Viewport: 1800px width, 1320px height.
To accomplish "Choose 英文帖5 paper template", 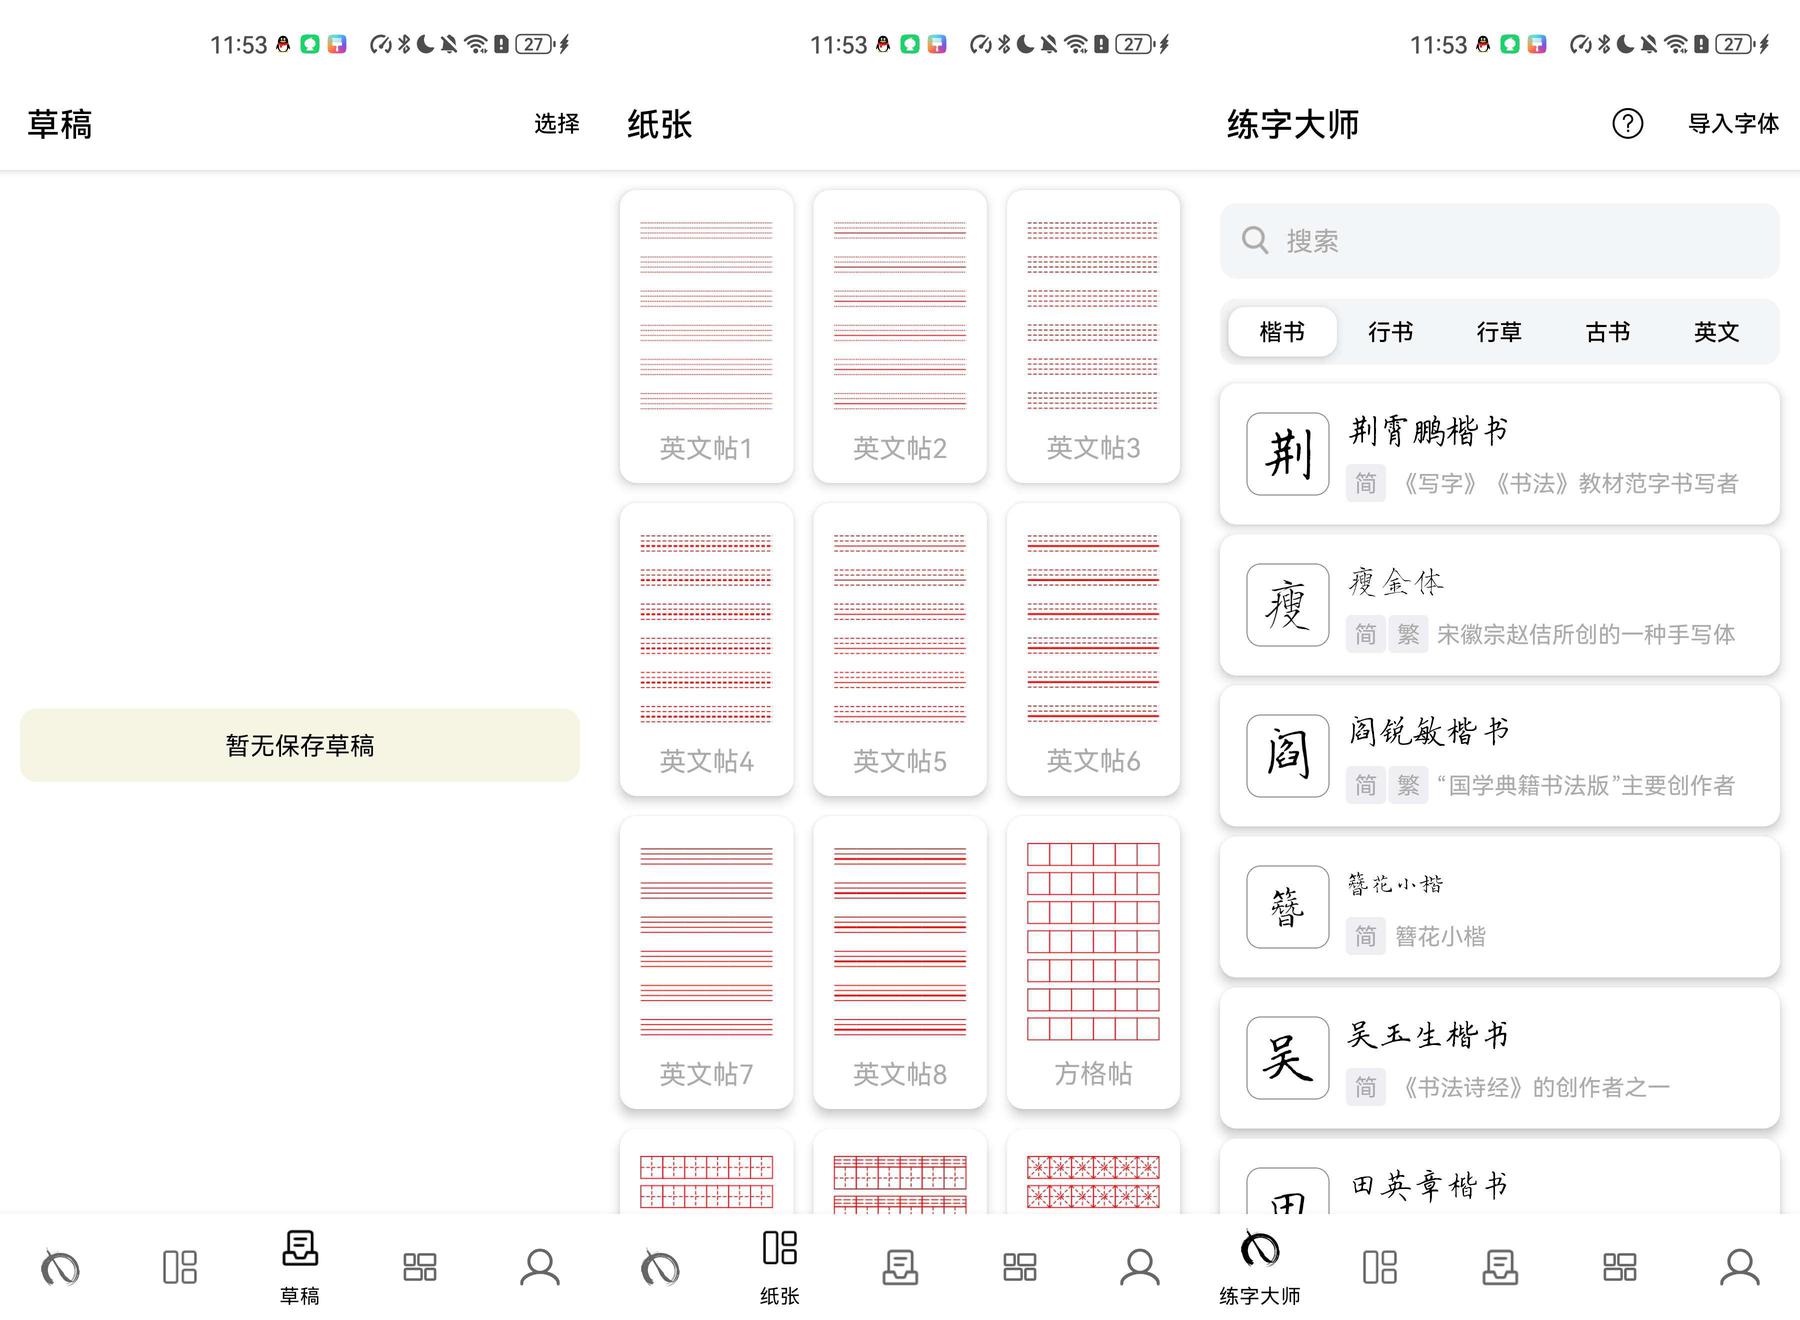I will [900, 649].
